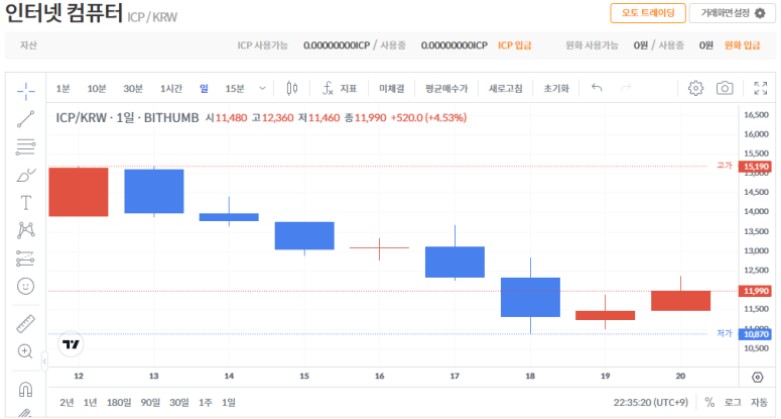This screenshot has width=781, height=419.
Task: Switch to 10분 interval
Action: tap(97, 89)
